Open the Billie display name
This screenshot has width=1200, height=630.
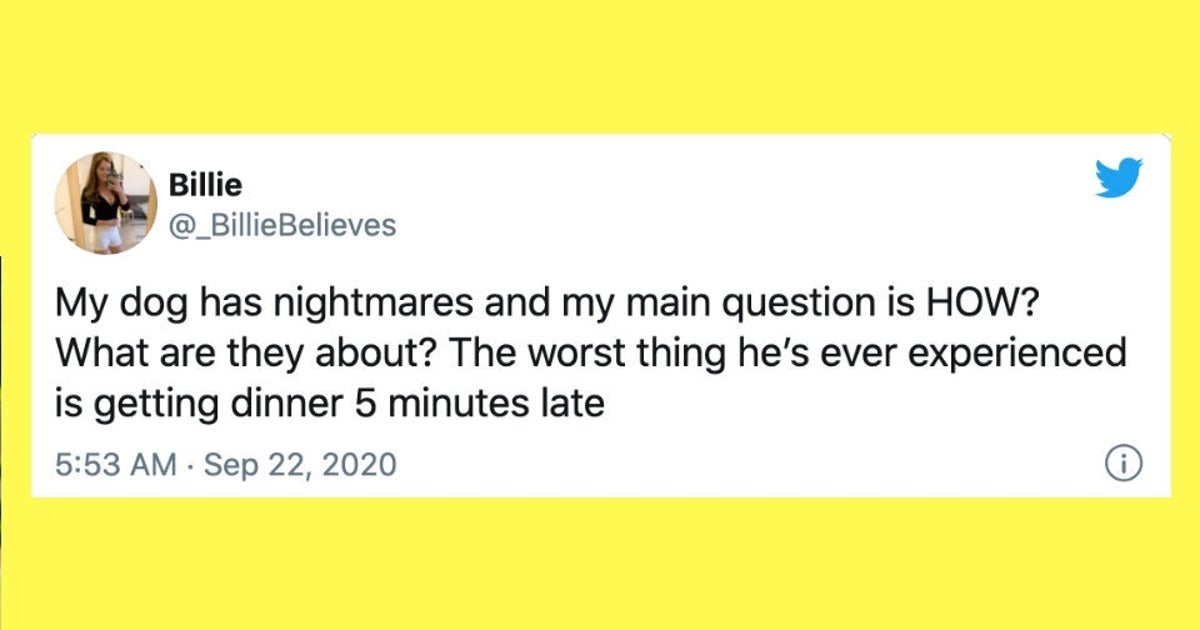click(205, 187)
